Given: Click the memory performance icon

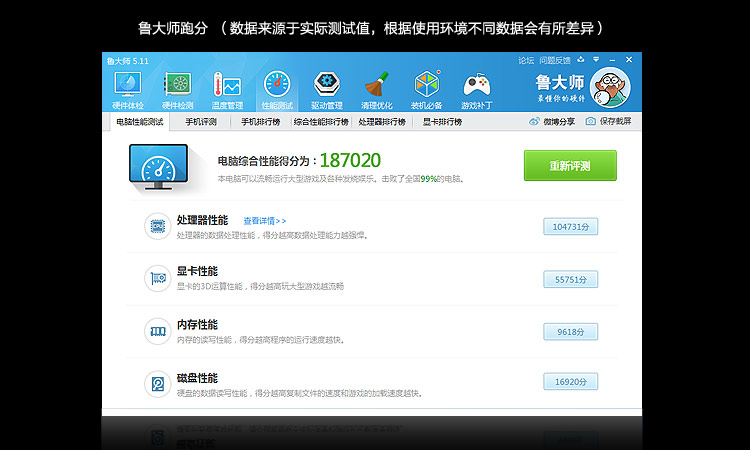Looking at the screenshot, I should (157, 331).
